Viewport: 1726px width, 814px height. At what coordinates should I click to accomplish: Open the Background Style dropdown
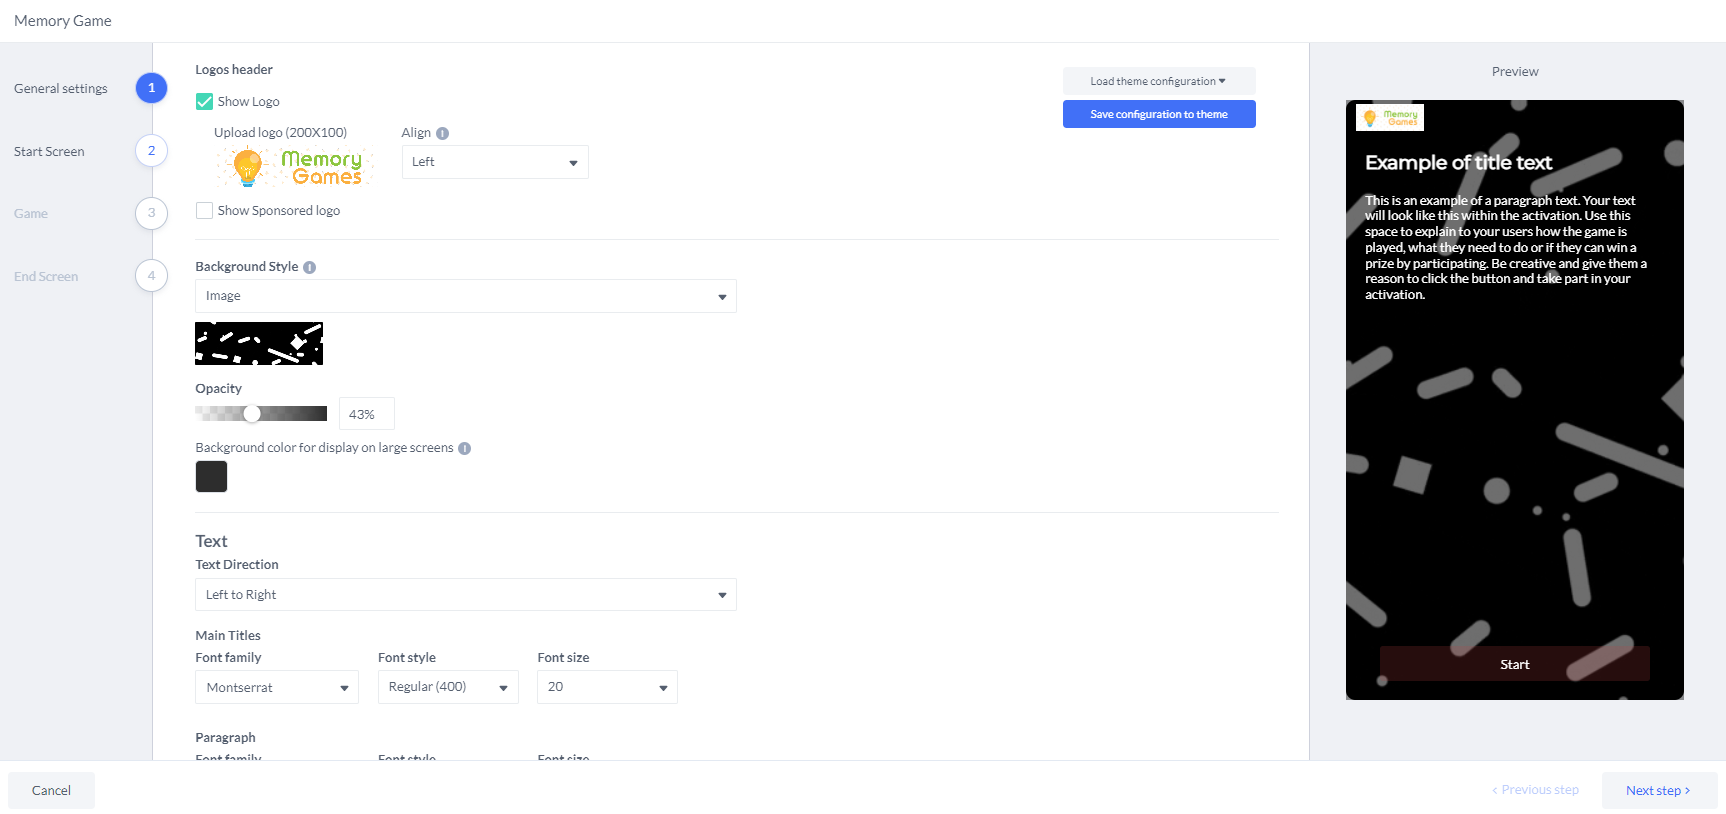tap(465, 296)
